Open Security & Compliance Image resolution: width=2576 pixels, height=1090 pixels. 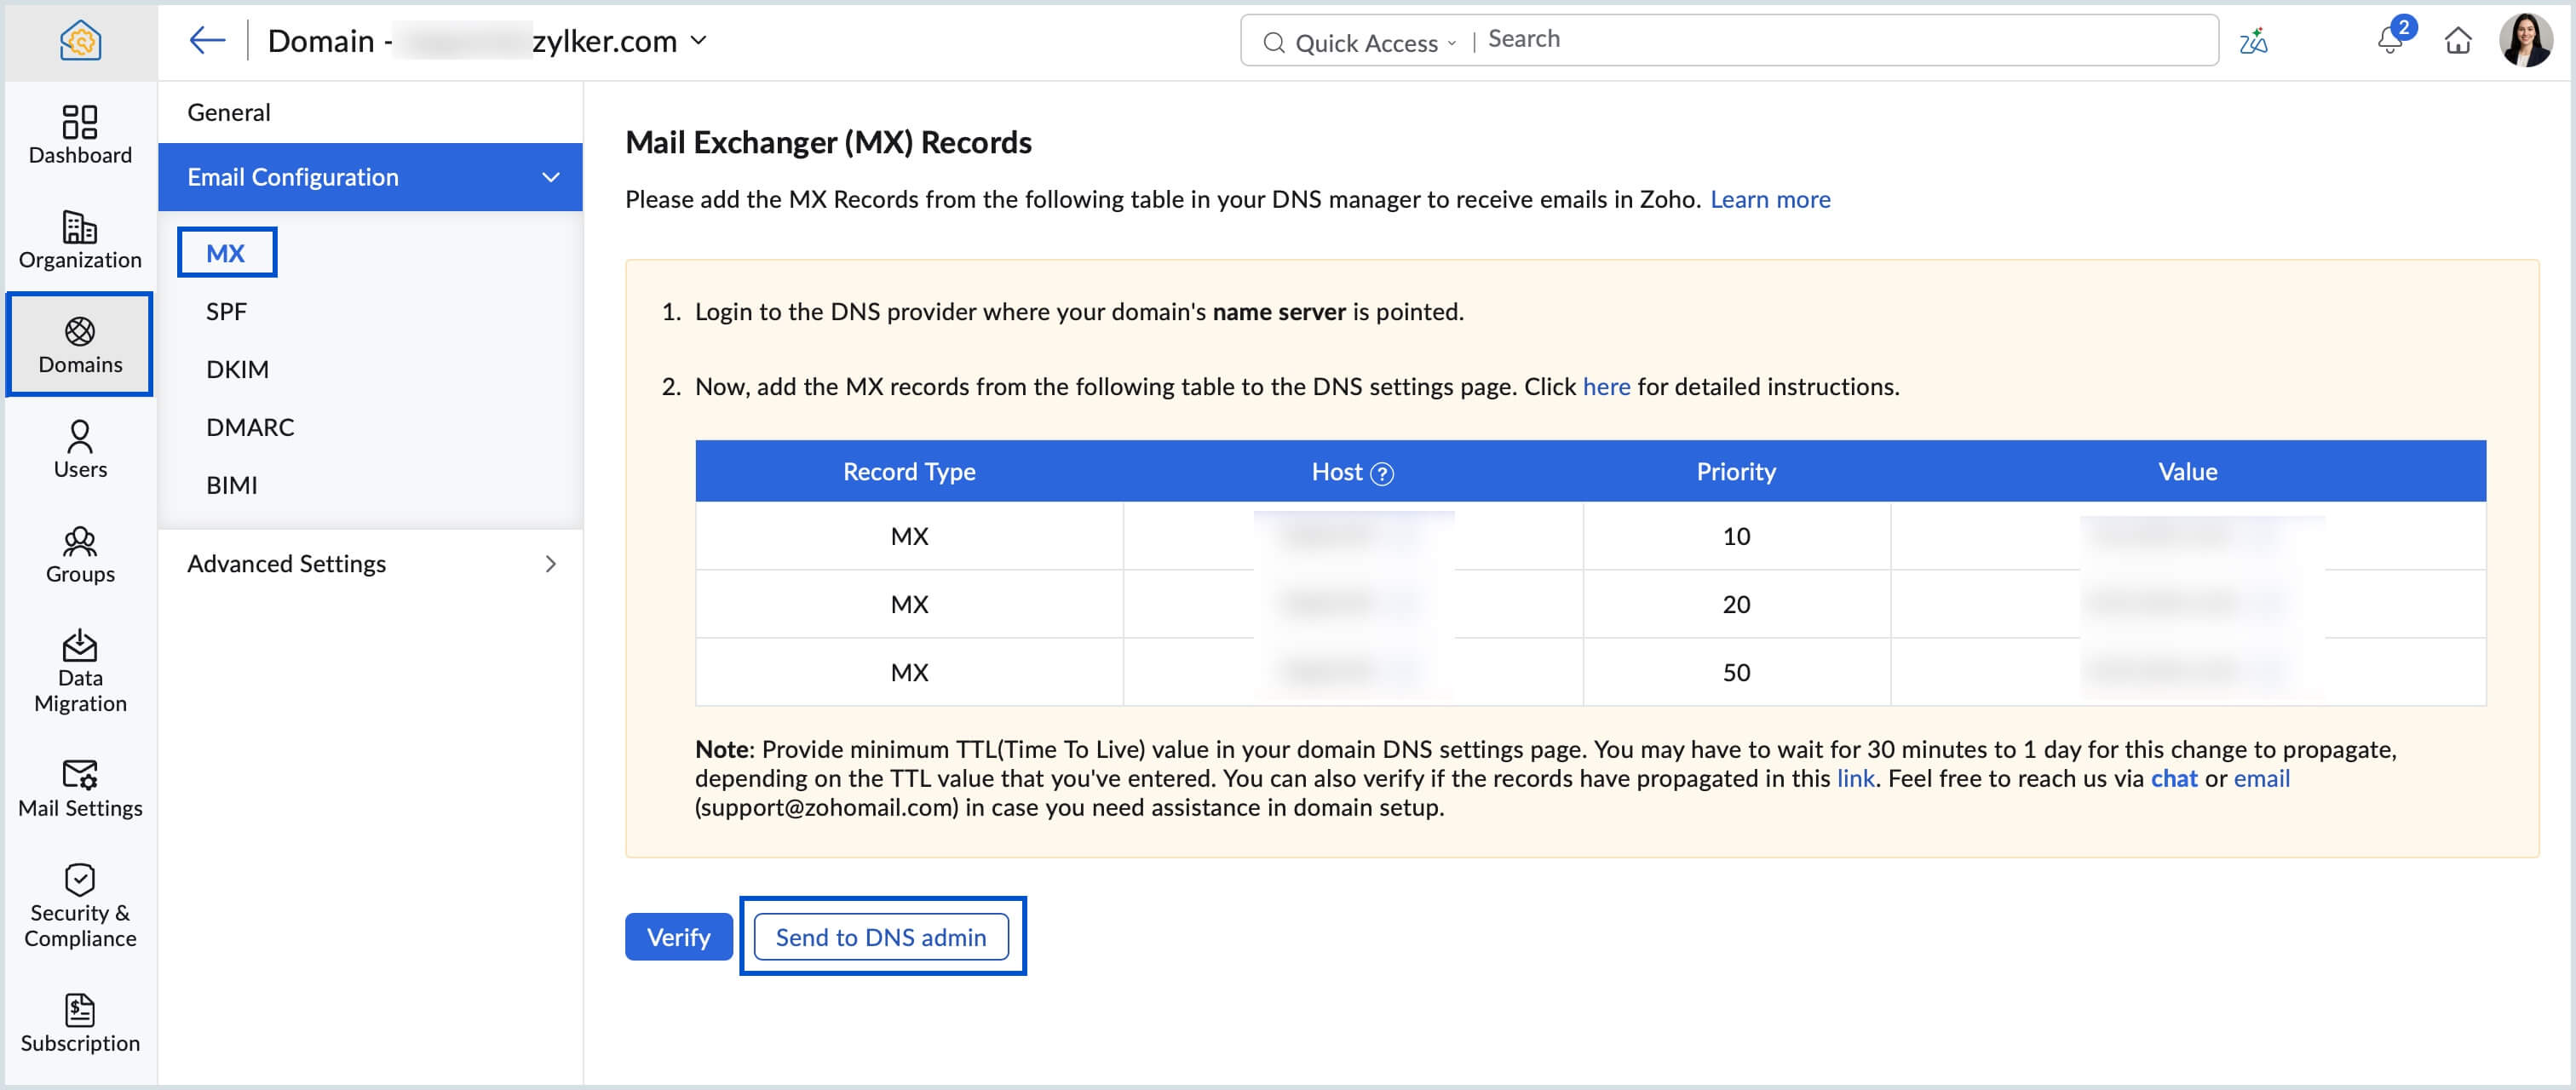(x=80, y=906)
